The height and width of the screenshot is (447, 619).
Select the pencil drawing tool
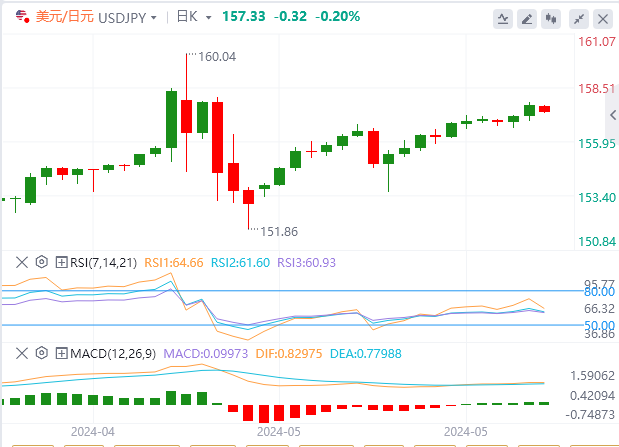(x=527, y=19)
